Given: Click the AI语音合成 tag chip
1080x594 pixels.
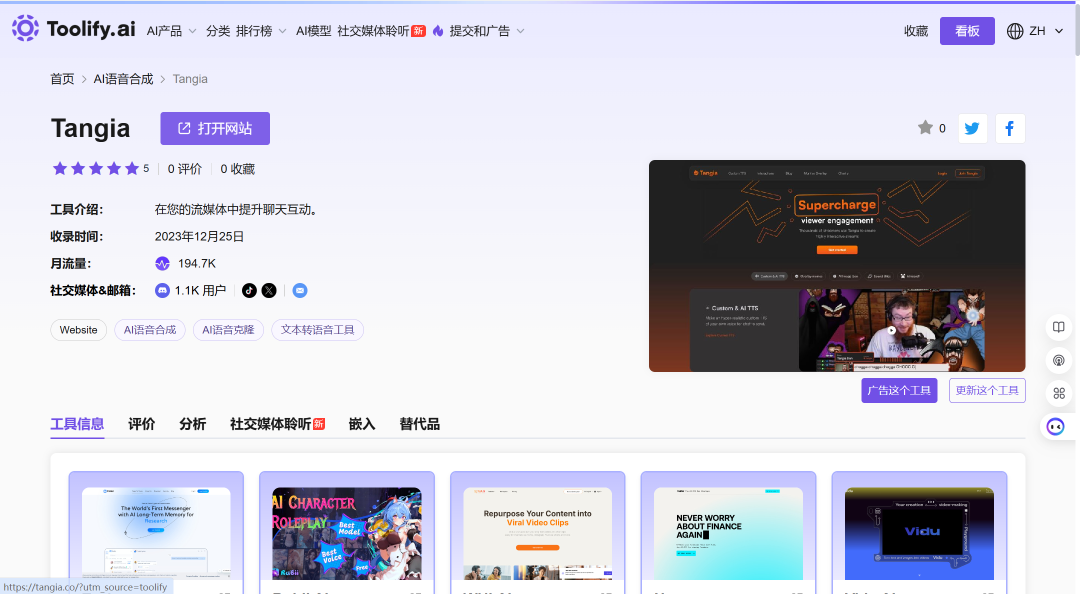Looking at the screenshot, I should (149, 330).
